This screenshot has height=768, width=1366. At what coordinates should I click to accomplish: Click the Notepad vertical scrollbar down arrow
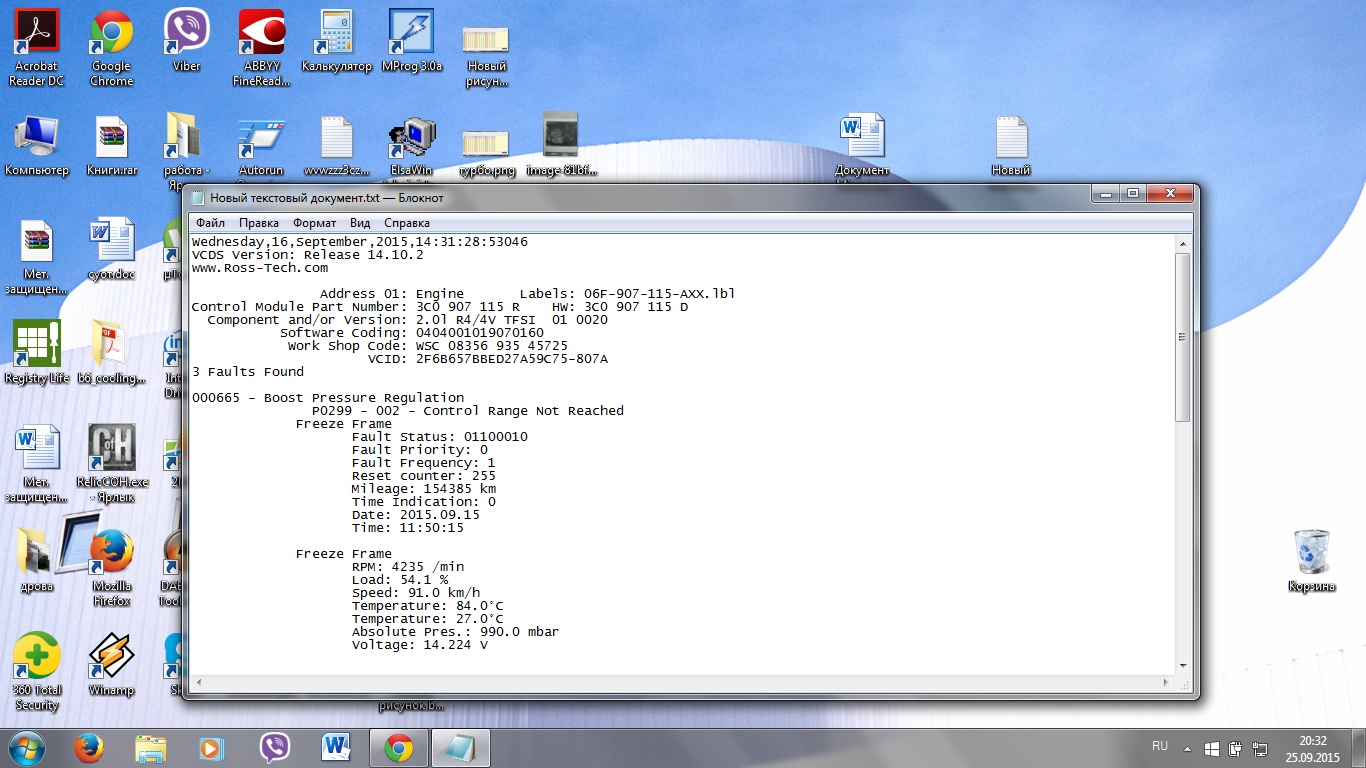click(1182, 665)
